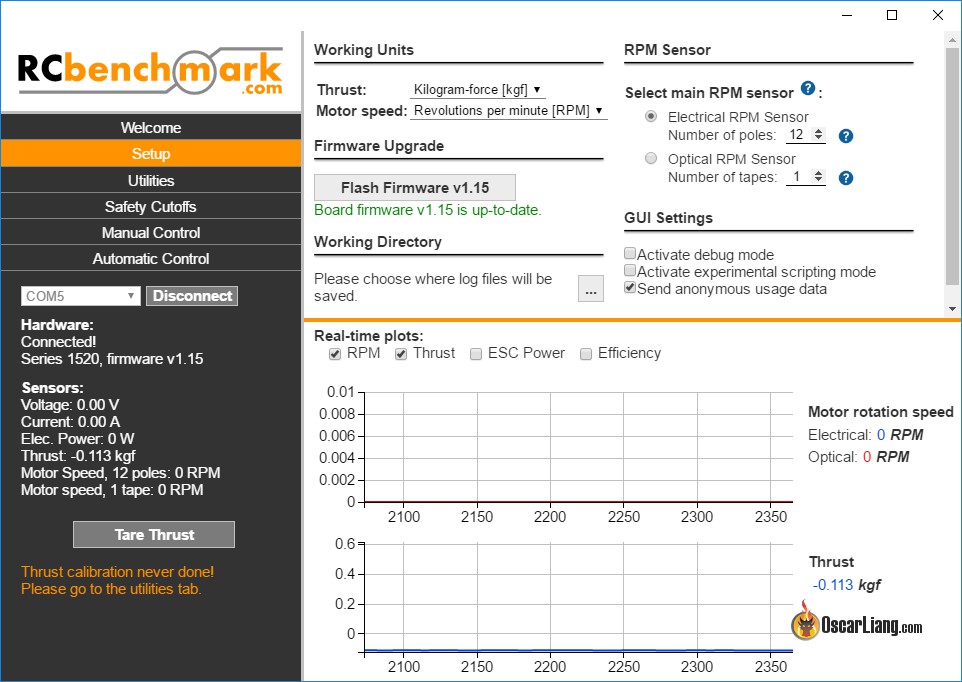Click Flash Firmware v1.15 button

point(415,188)
